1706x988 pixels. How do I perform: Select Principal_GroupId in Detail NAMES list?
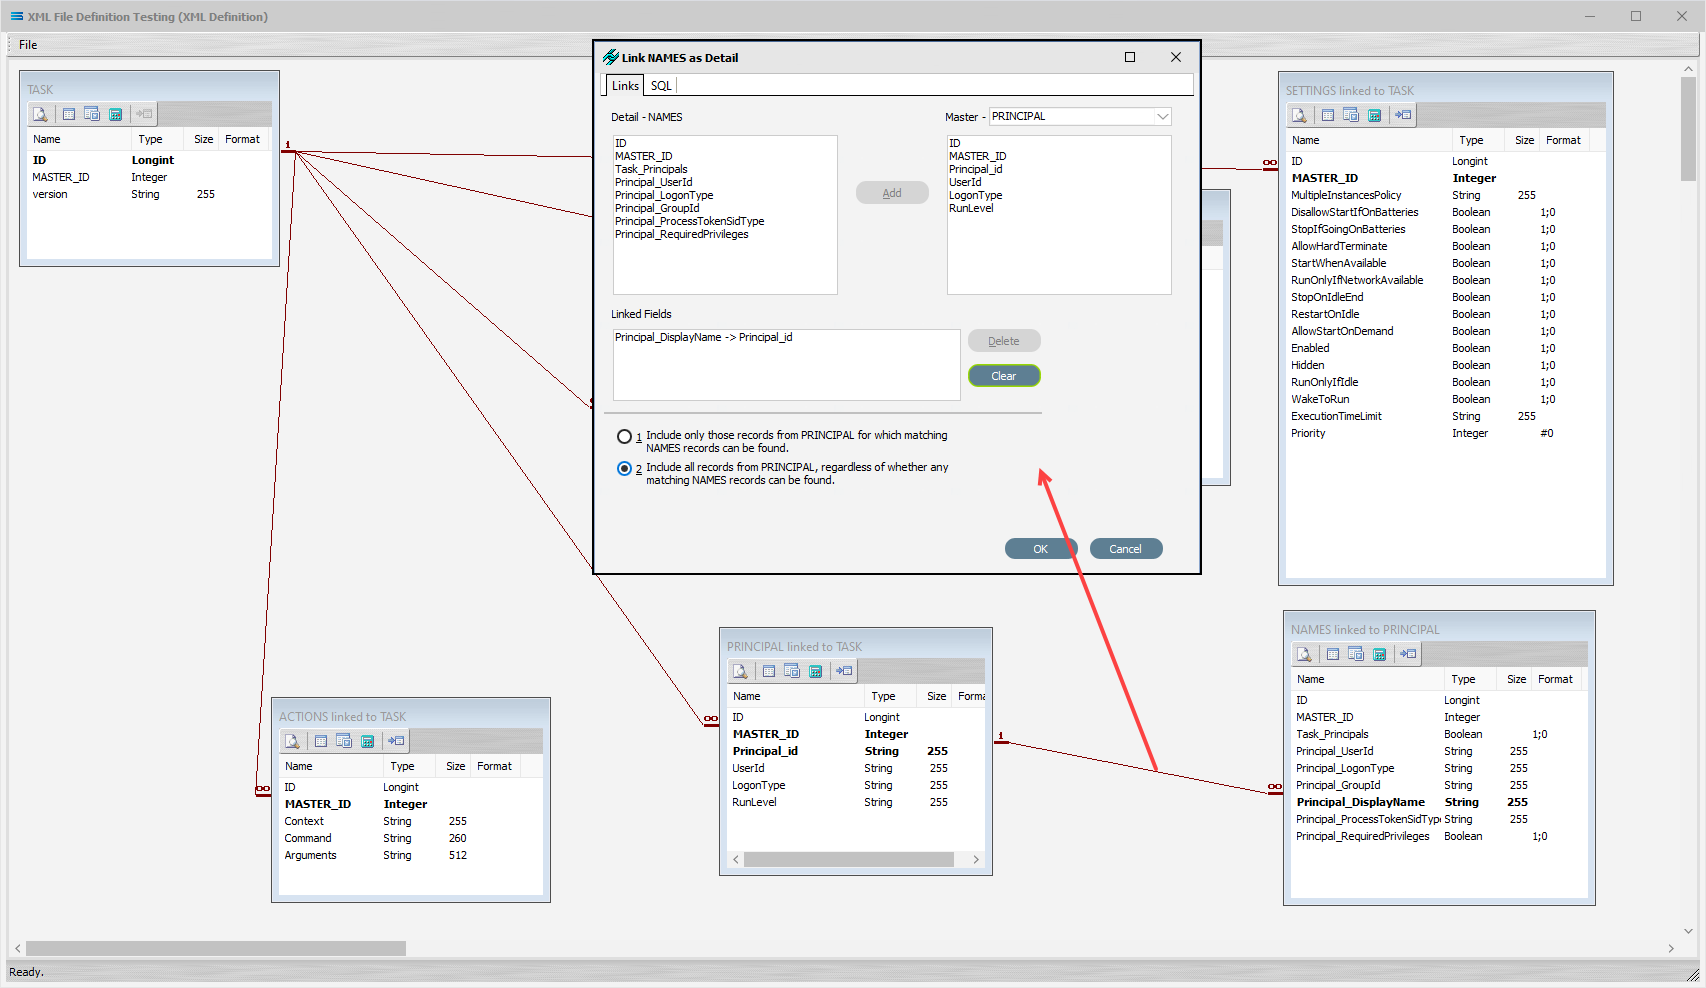pos(657,209)
